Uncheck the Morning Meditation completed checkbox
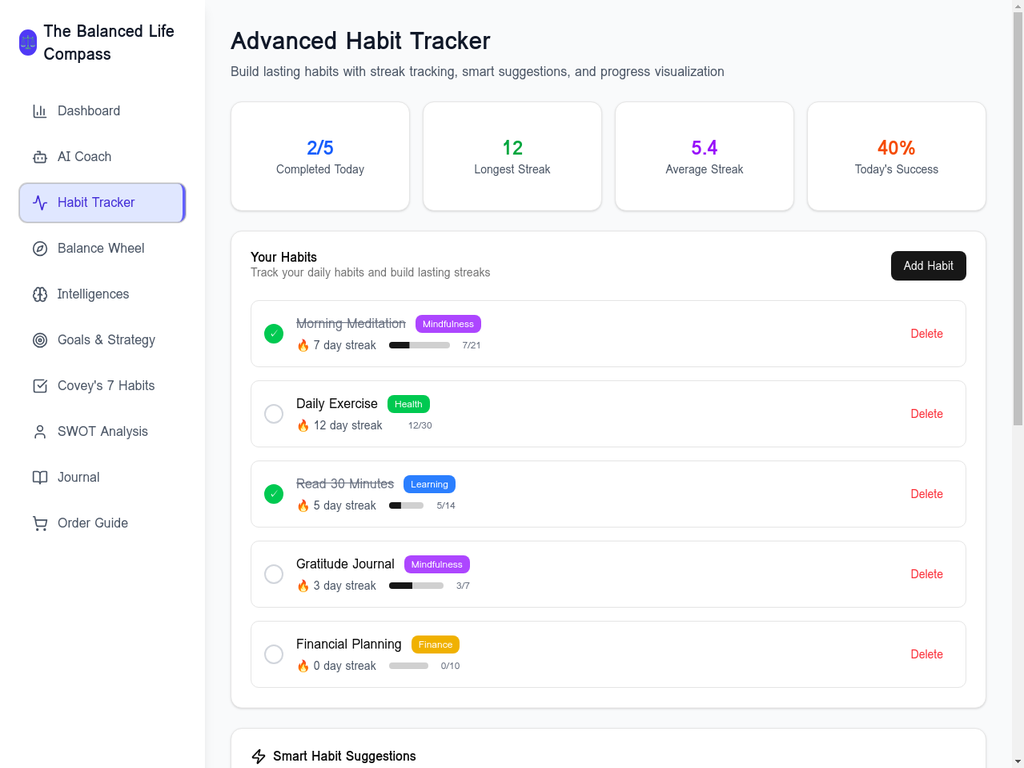The image size is (1024, 768). pos(274,333)
